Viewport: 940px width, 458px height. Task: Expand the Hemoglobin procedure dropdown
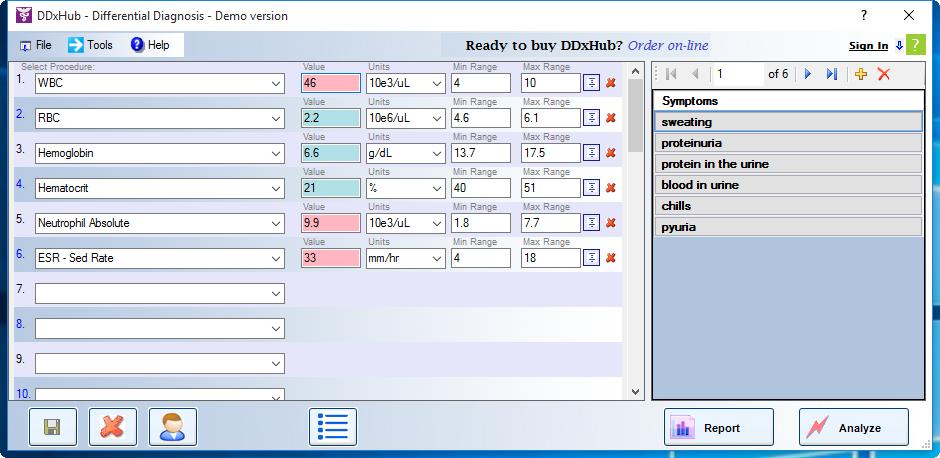tap(276, 153)
